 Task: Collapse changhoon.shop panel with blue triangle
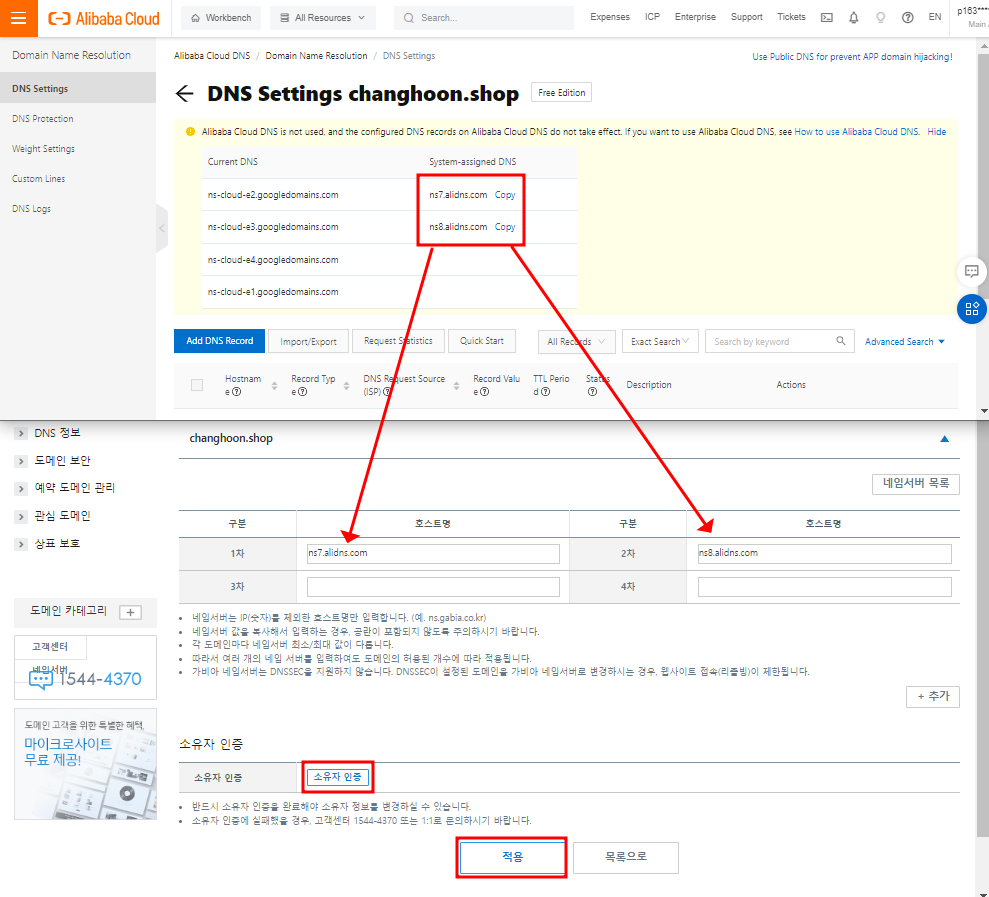[x=944, y=439]
